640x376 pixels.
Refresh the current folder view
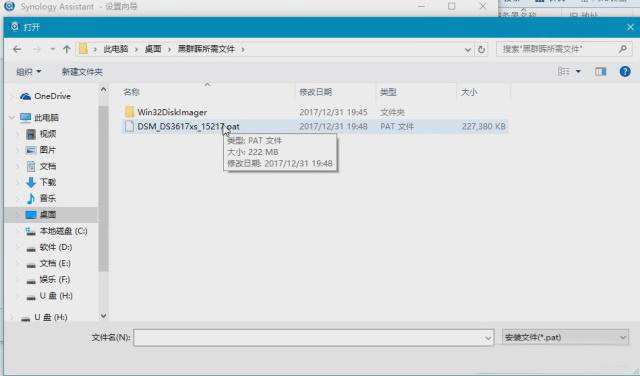pos(482,49)
